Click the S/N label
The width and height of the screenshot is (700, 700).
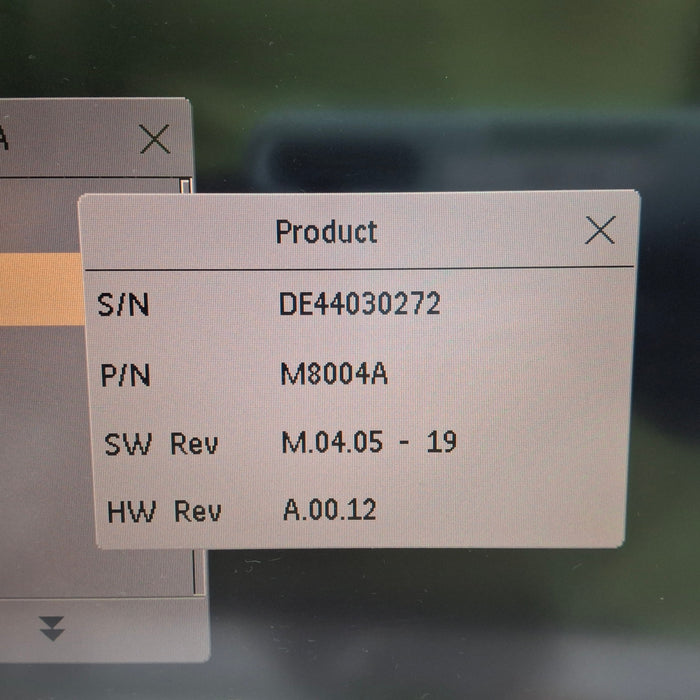click(x=123, y=305)
